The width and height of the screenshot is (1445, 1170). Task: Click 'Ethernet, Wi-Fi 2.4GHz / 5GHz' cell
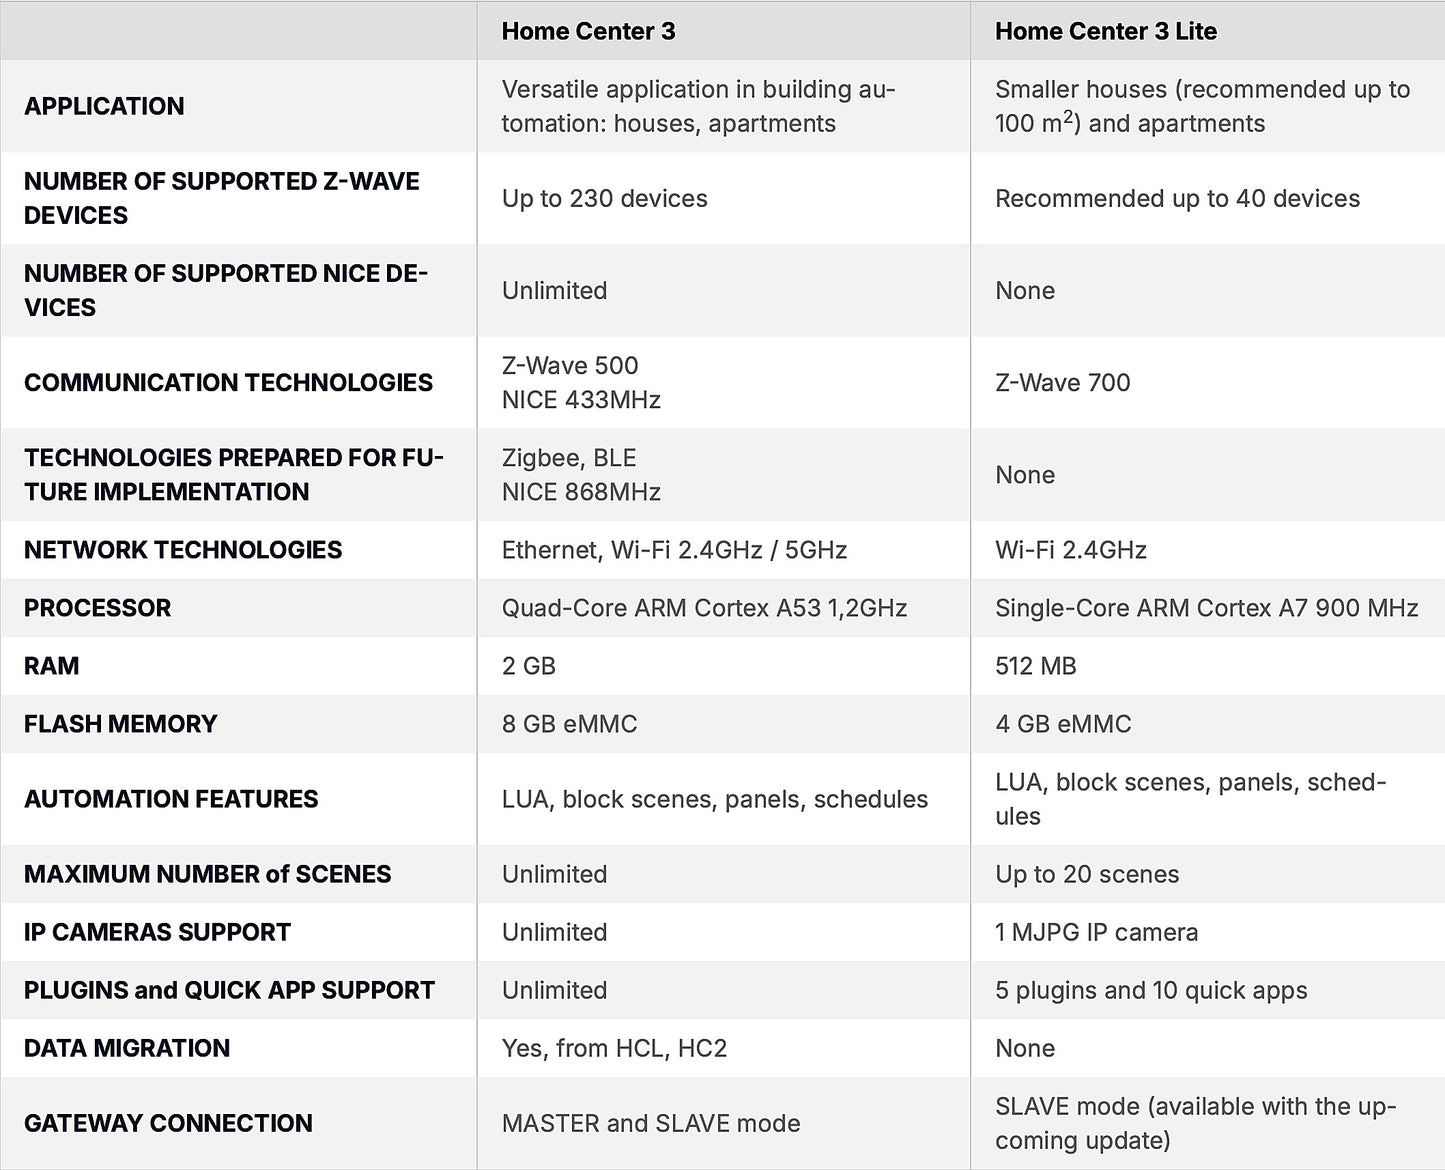pos(674,549)
